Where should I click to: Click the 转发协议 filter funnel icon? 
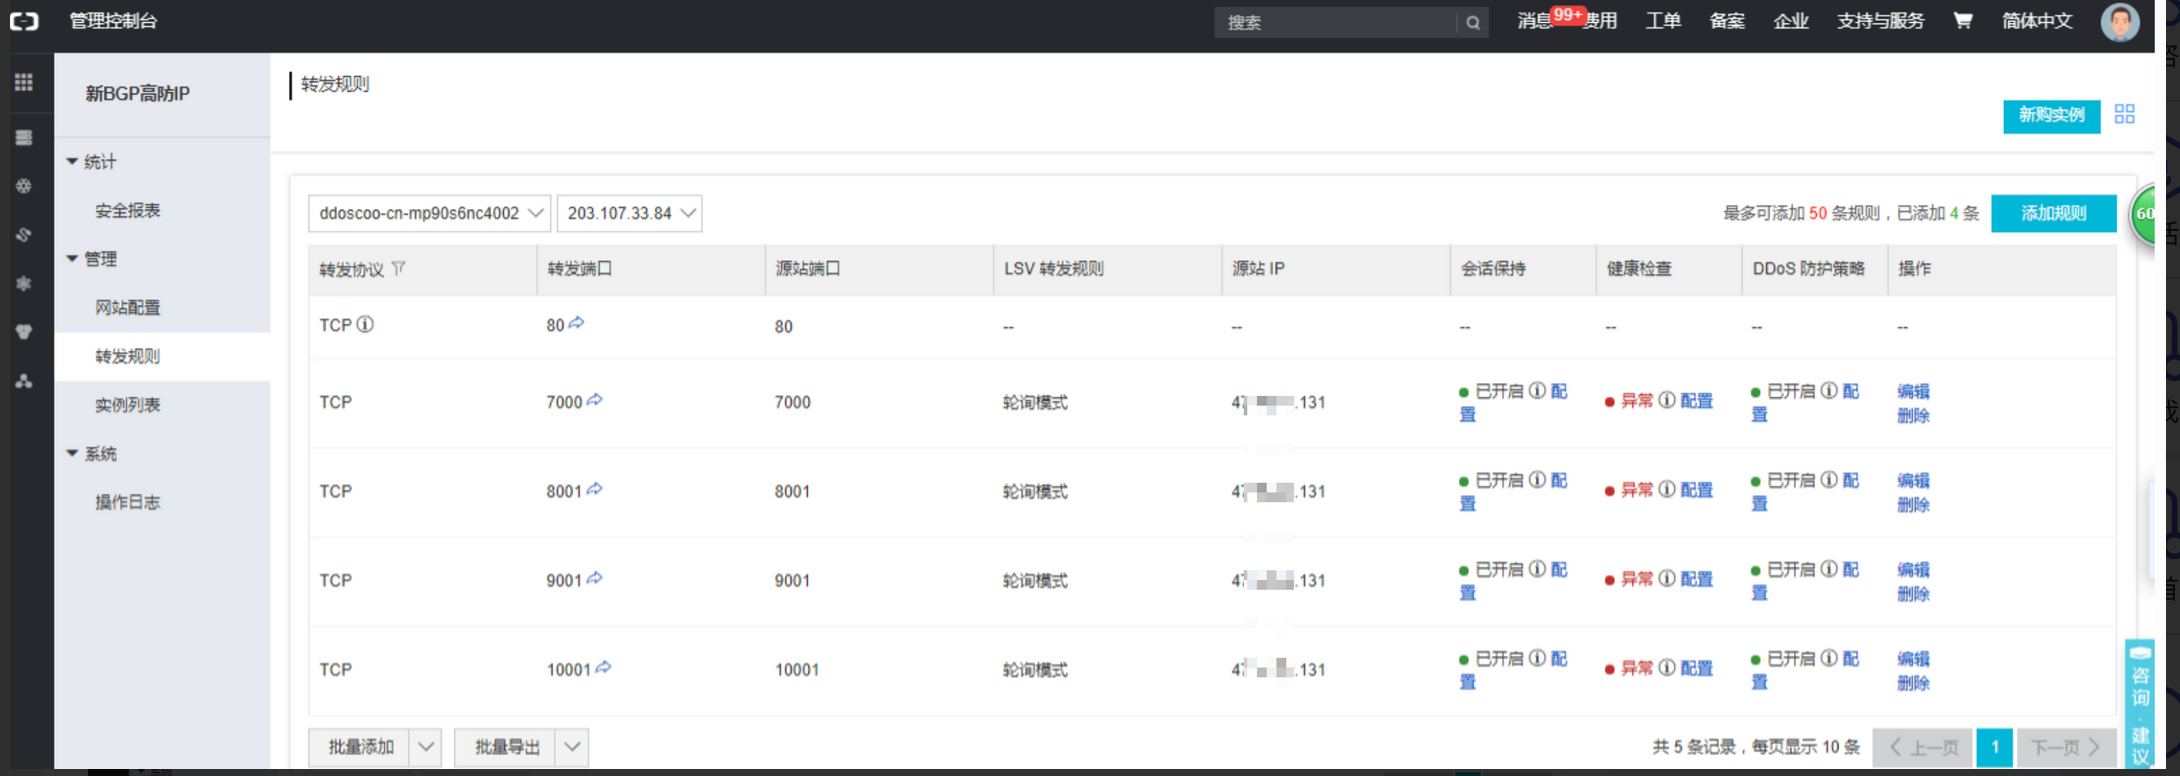(x=398, y=268)
